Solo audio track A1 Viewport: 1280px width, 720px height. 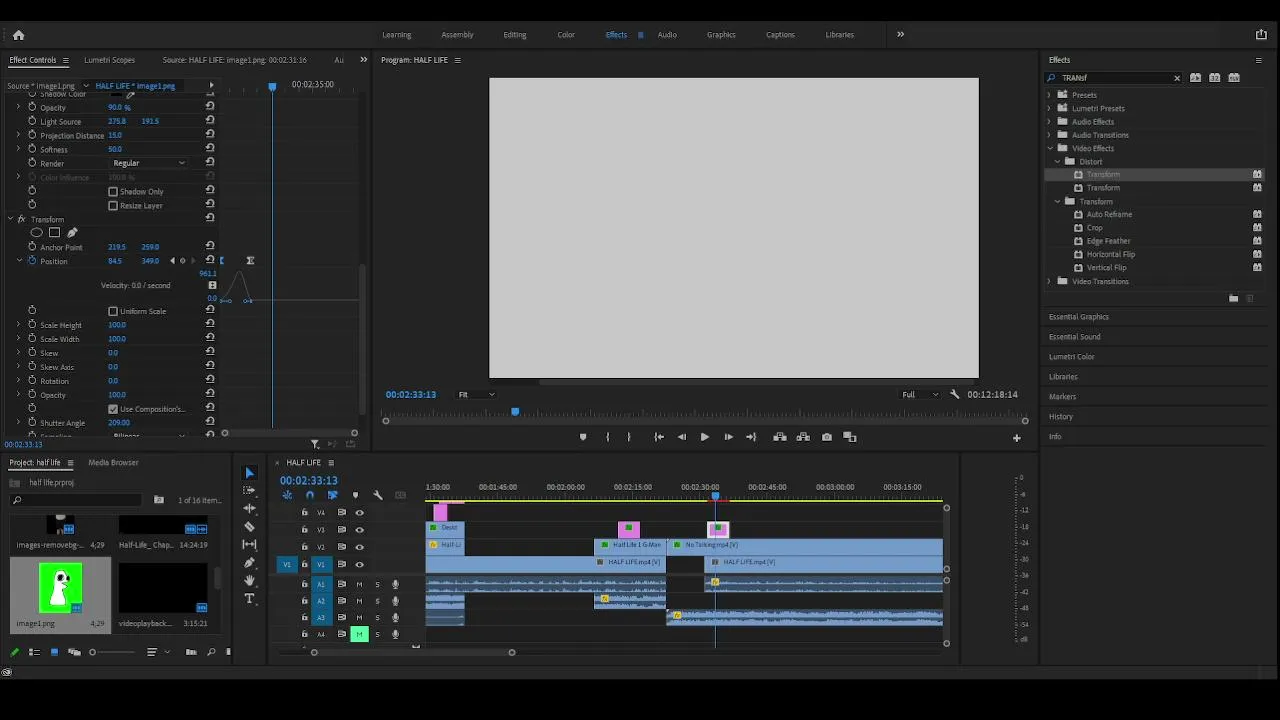[x=377, y=584]
